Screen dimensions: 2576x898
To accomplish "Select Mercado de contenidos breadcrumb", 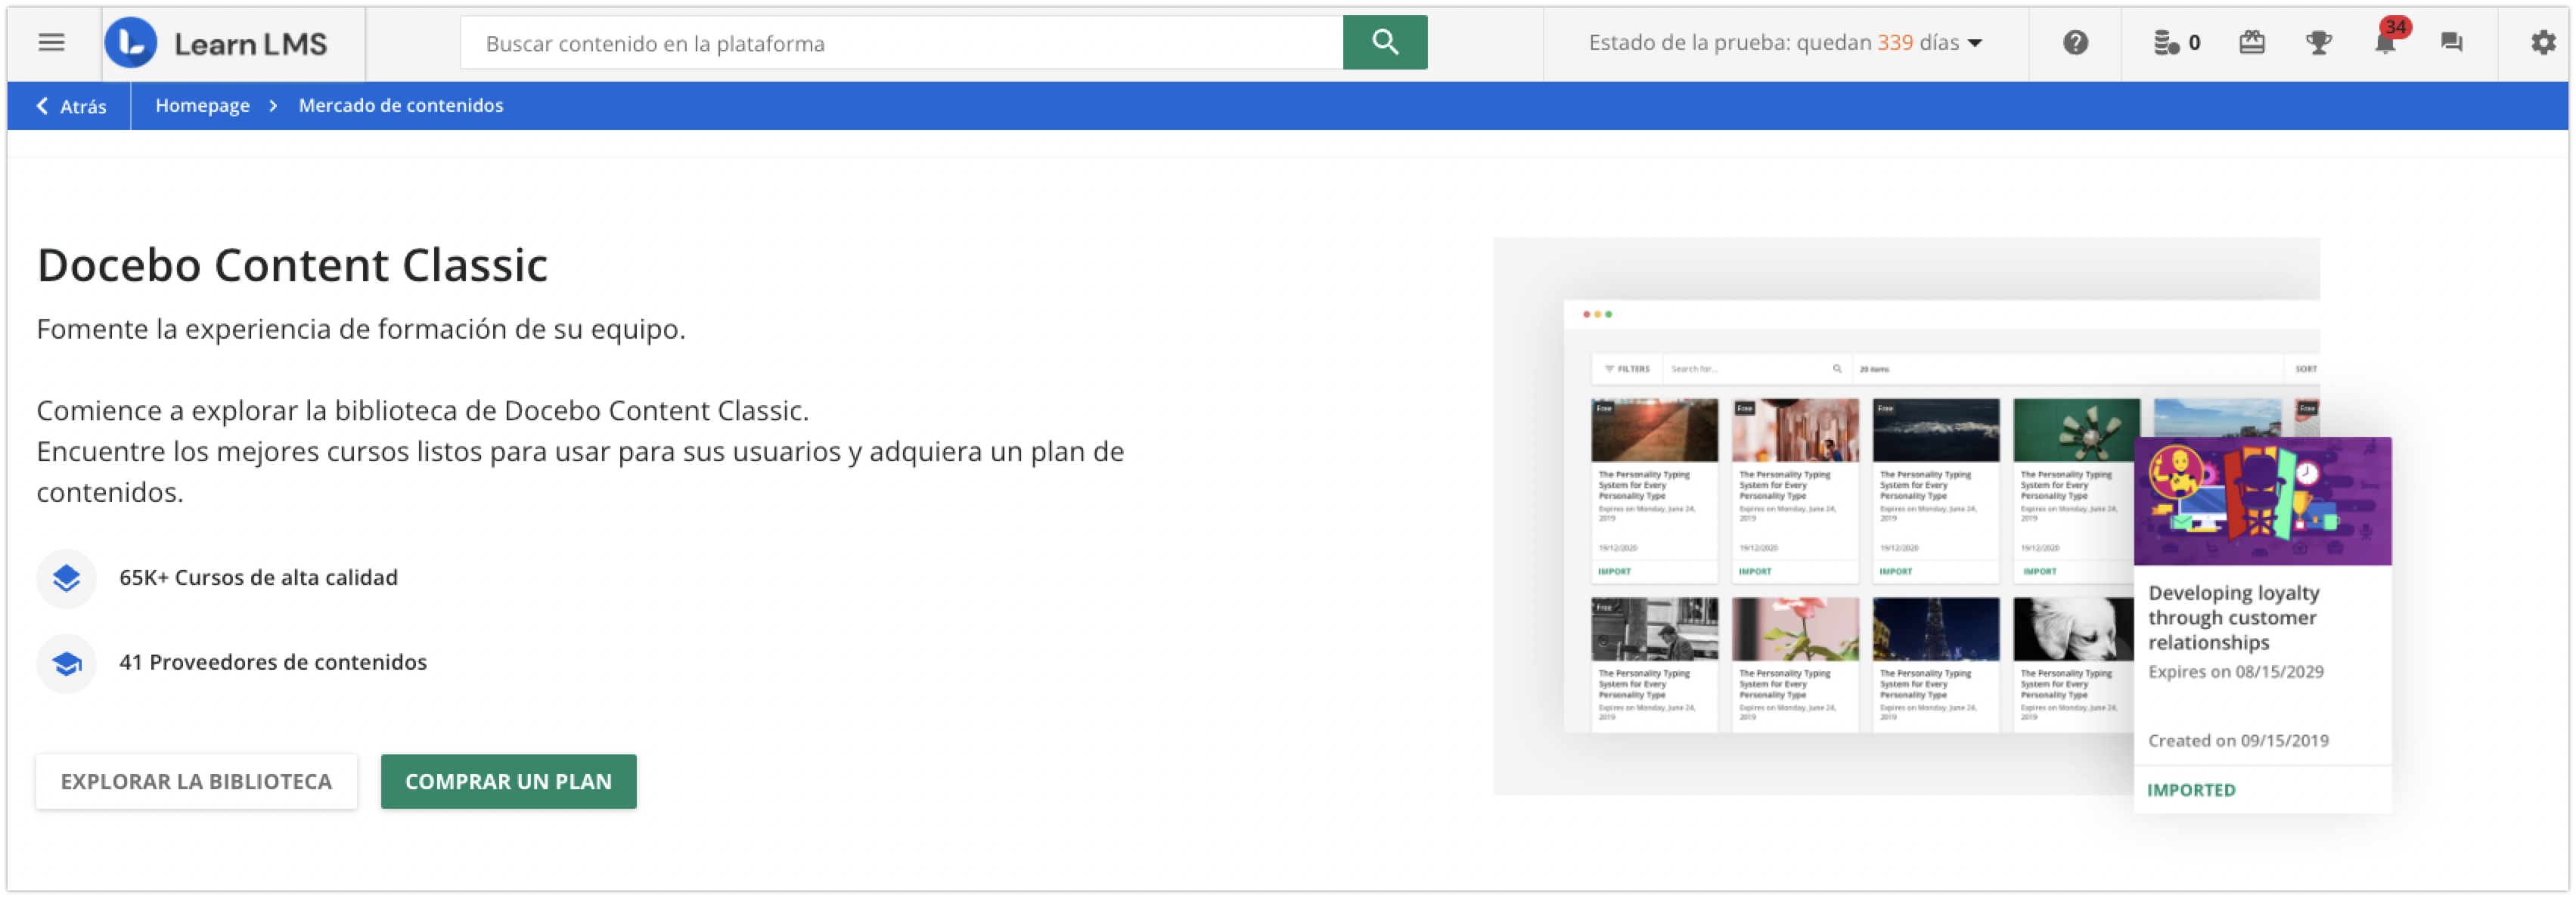I will 400,105.
